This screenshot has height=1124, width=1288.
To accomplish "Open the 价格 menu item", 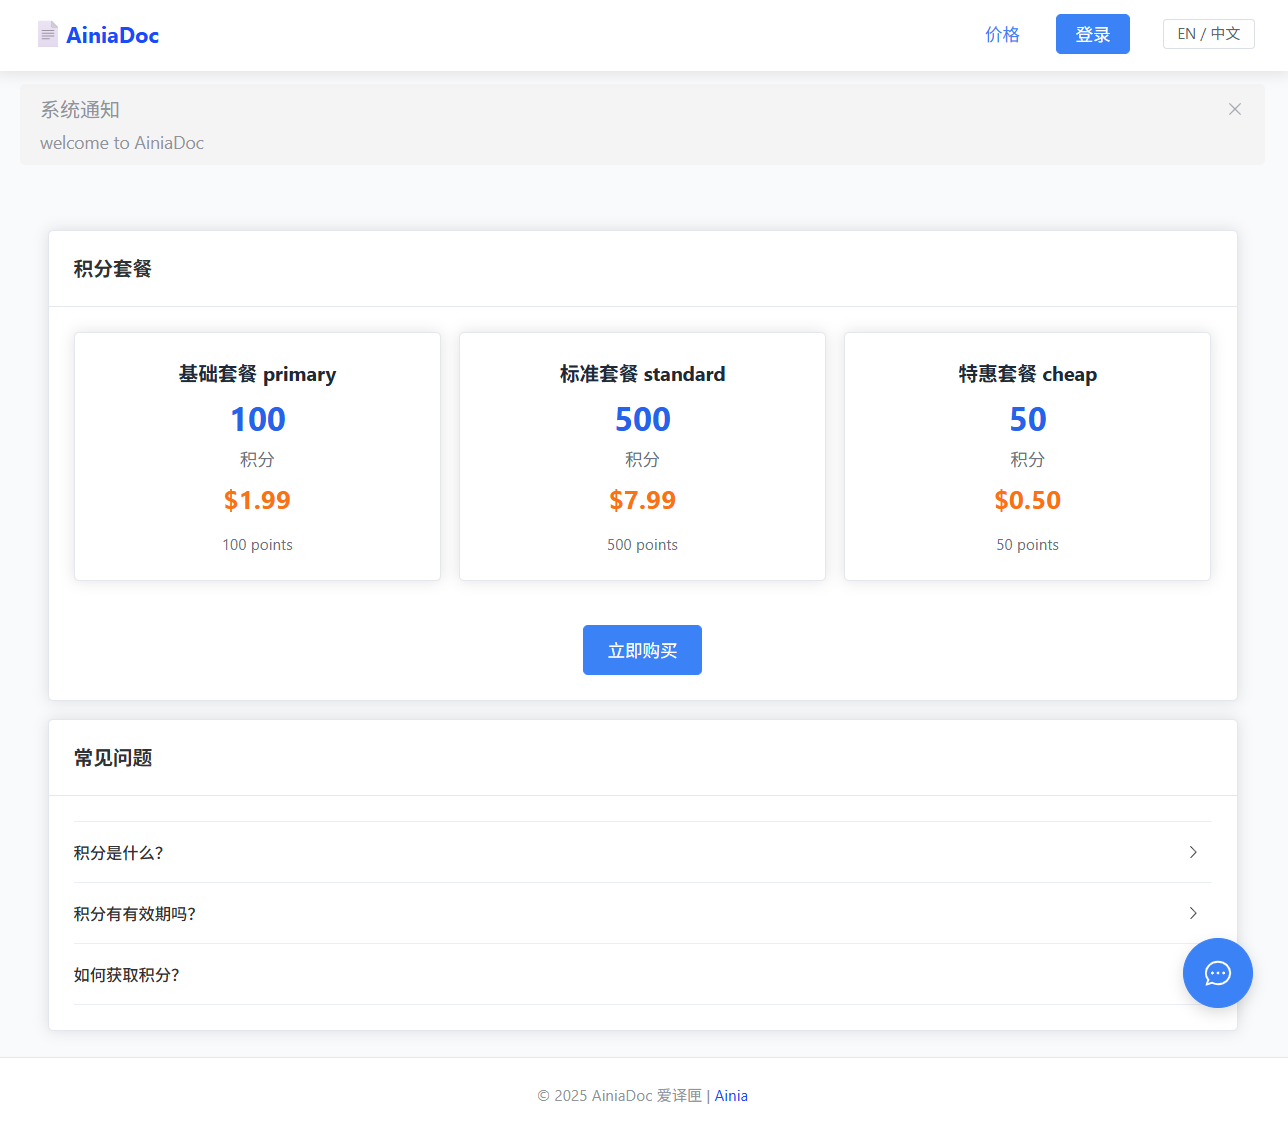I will [1002, 35].
